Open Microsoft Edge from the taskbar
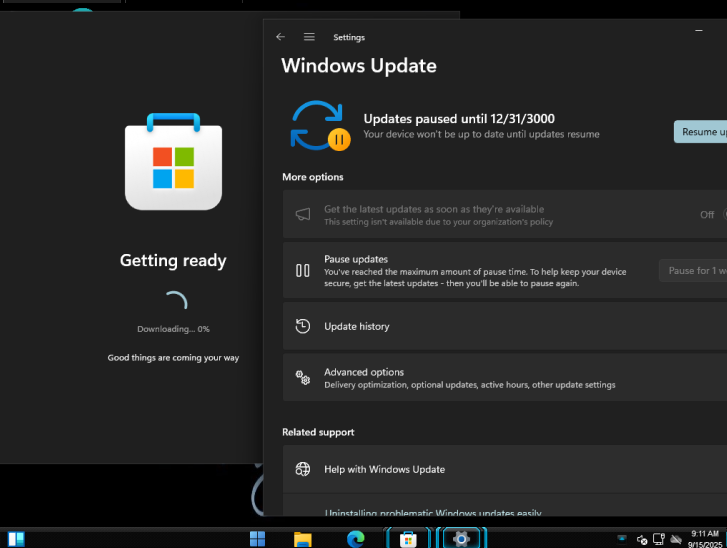 (356, 539)
